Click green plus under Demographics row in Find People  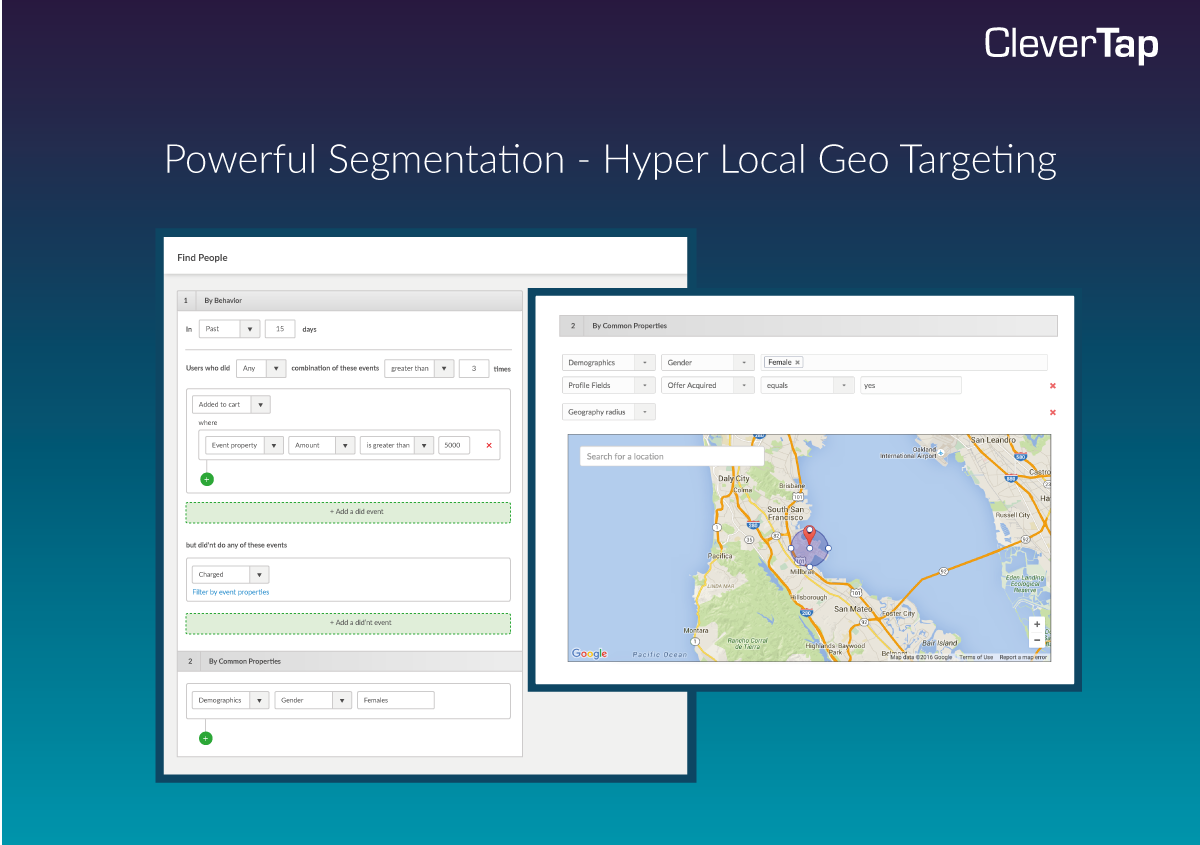tap(206, 738)
